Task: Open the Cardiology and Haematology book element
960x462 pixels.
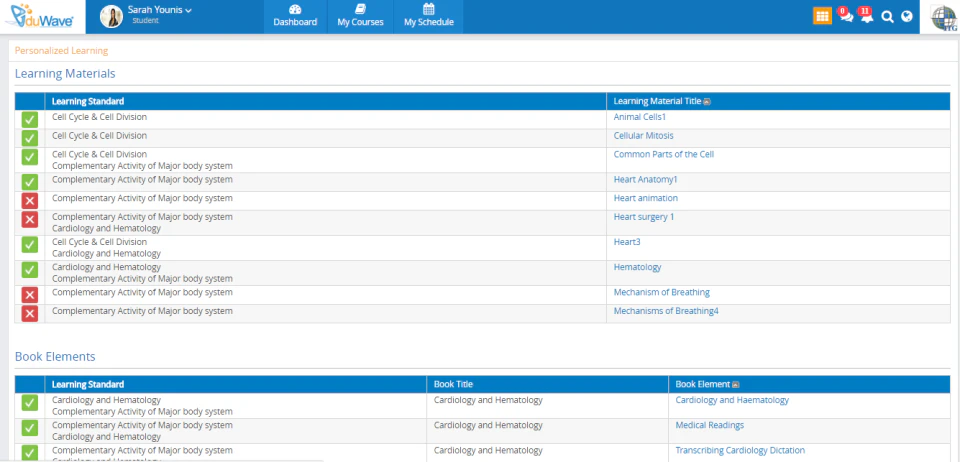Action: point(732,400)
